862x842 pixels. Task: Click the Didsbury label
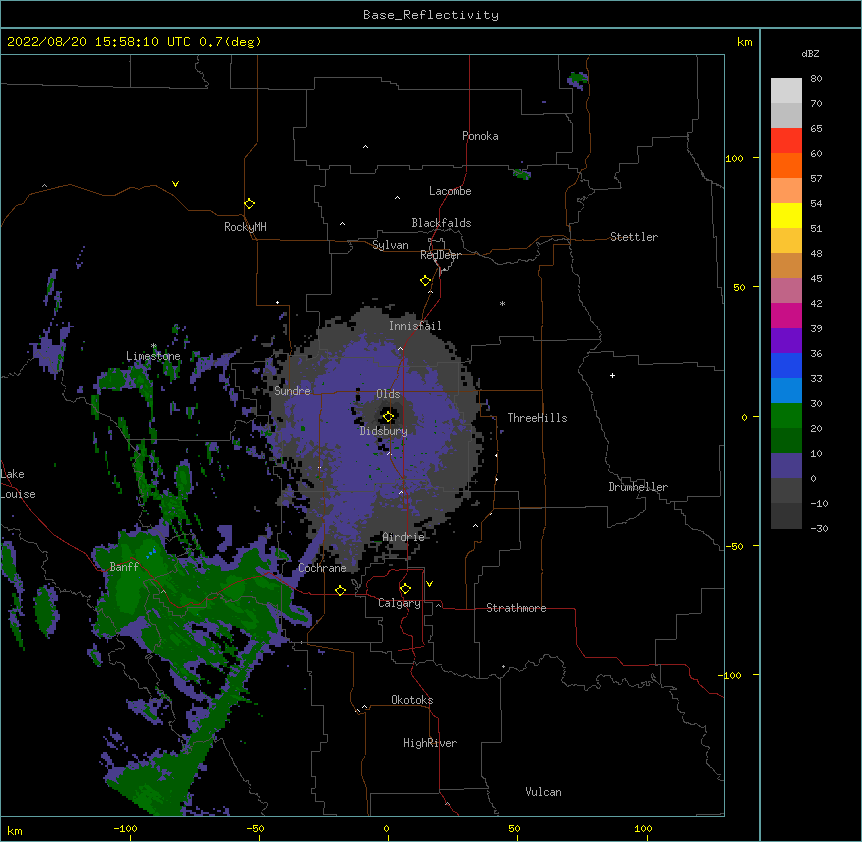(x=384, y=431)
